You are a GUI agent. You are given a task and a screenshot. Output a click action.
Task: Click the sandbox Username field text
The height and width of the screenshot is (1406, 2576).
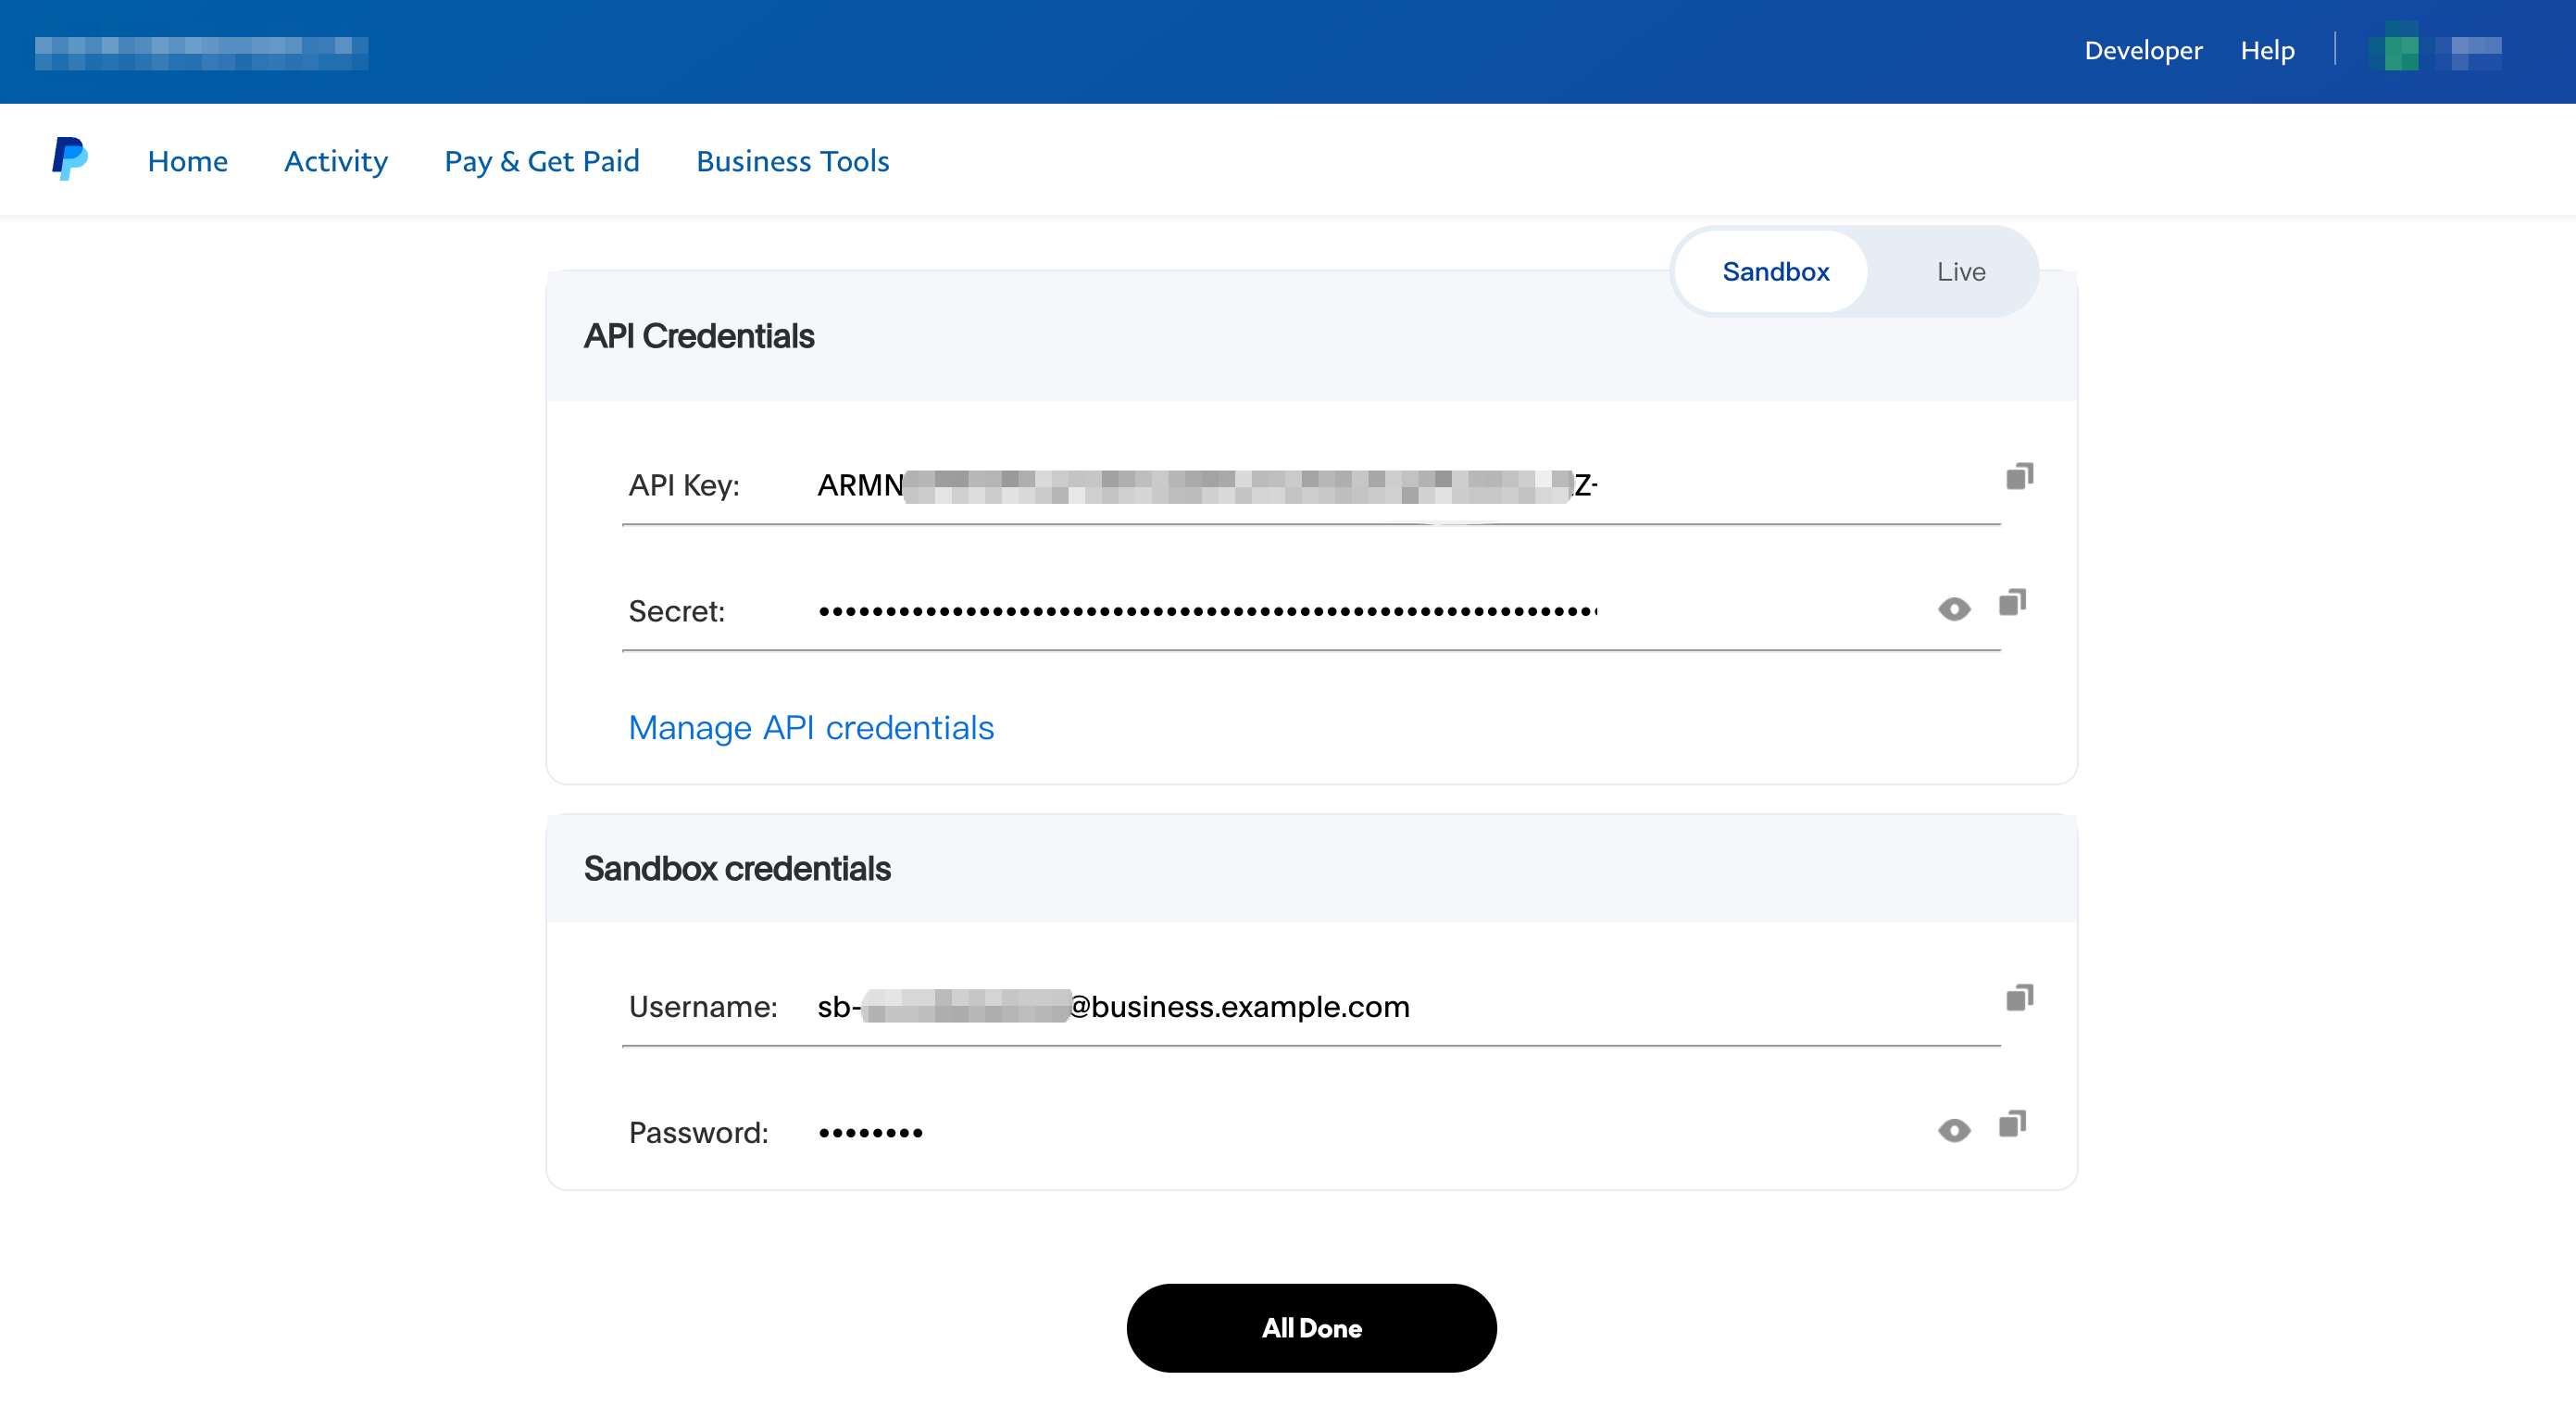click(1112, 1006)
